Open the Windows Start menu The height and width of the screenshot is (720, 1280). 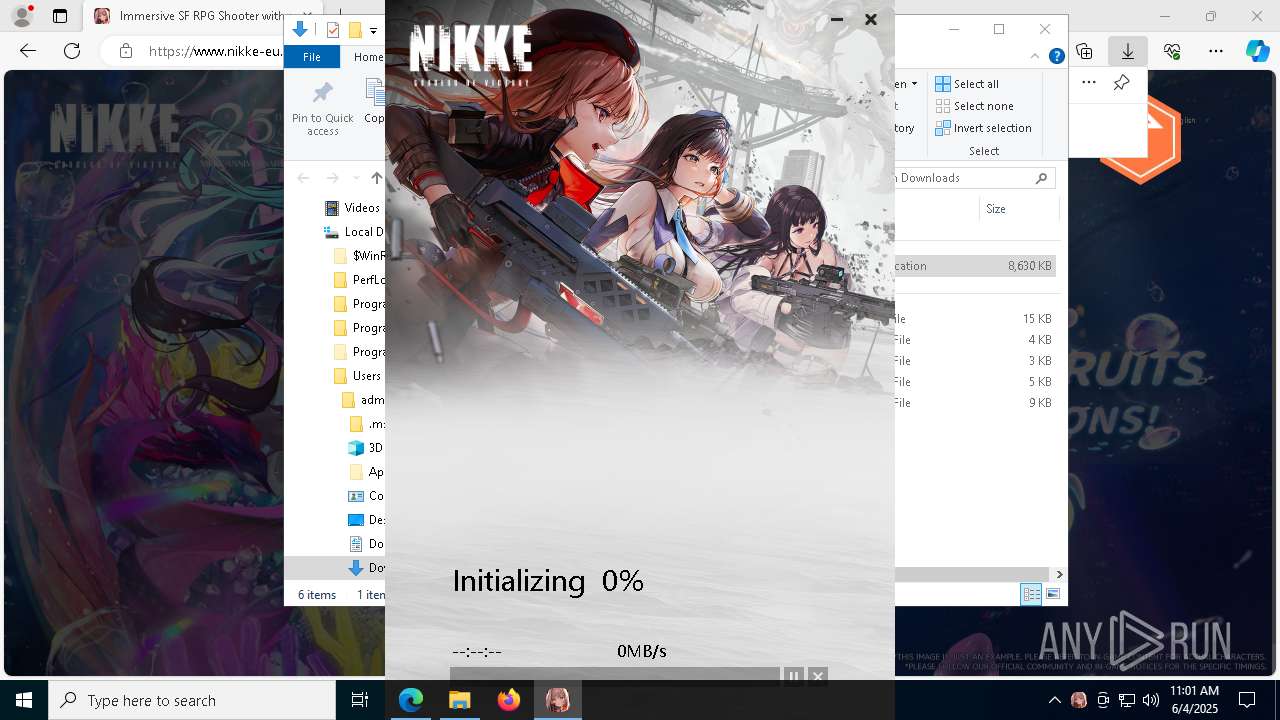tap(24, 700)
